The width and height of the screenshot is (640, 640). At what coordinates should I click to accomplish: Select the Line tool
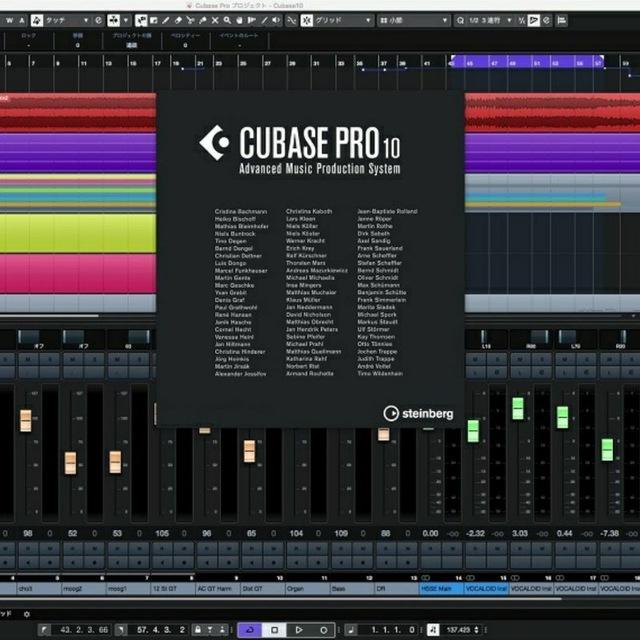pos(264,20)
